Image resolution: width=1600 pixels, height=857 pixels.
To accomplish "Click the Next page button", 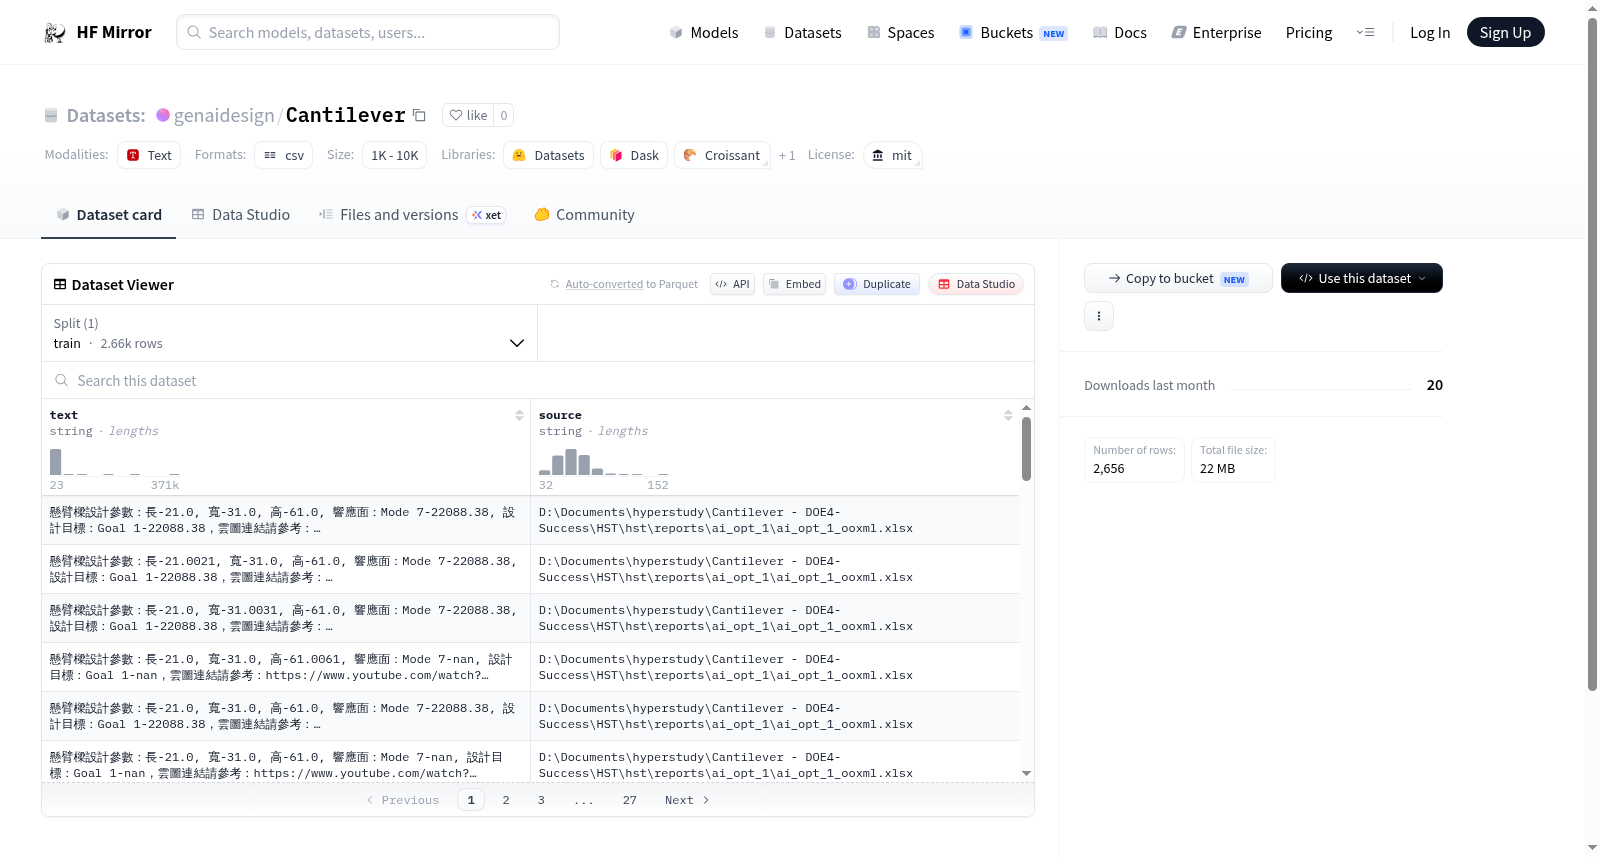I will (687, 800).
